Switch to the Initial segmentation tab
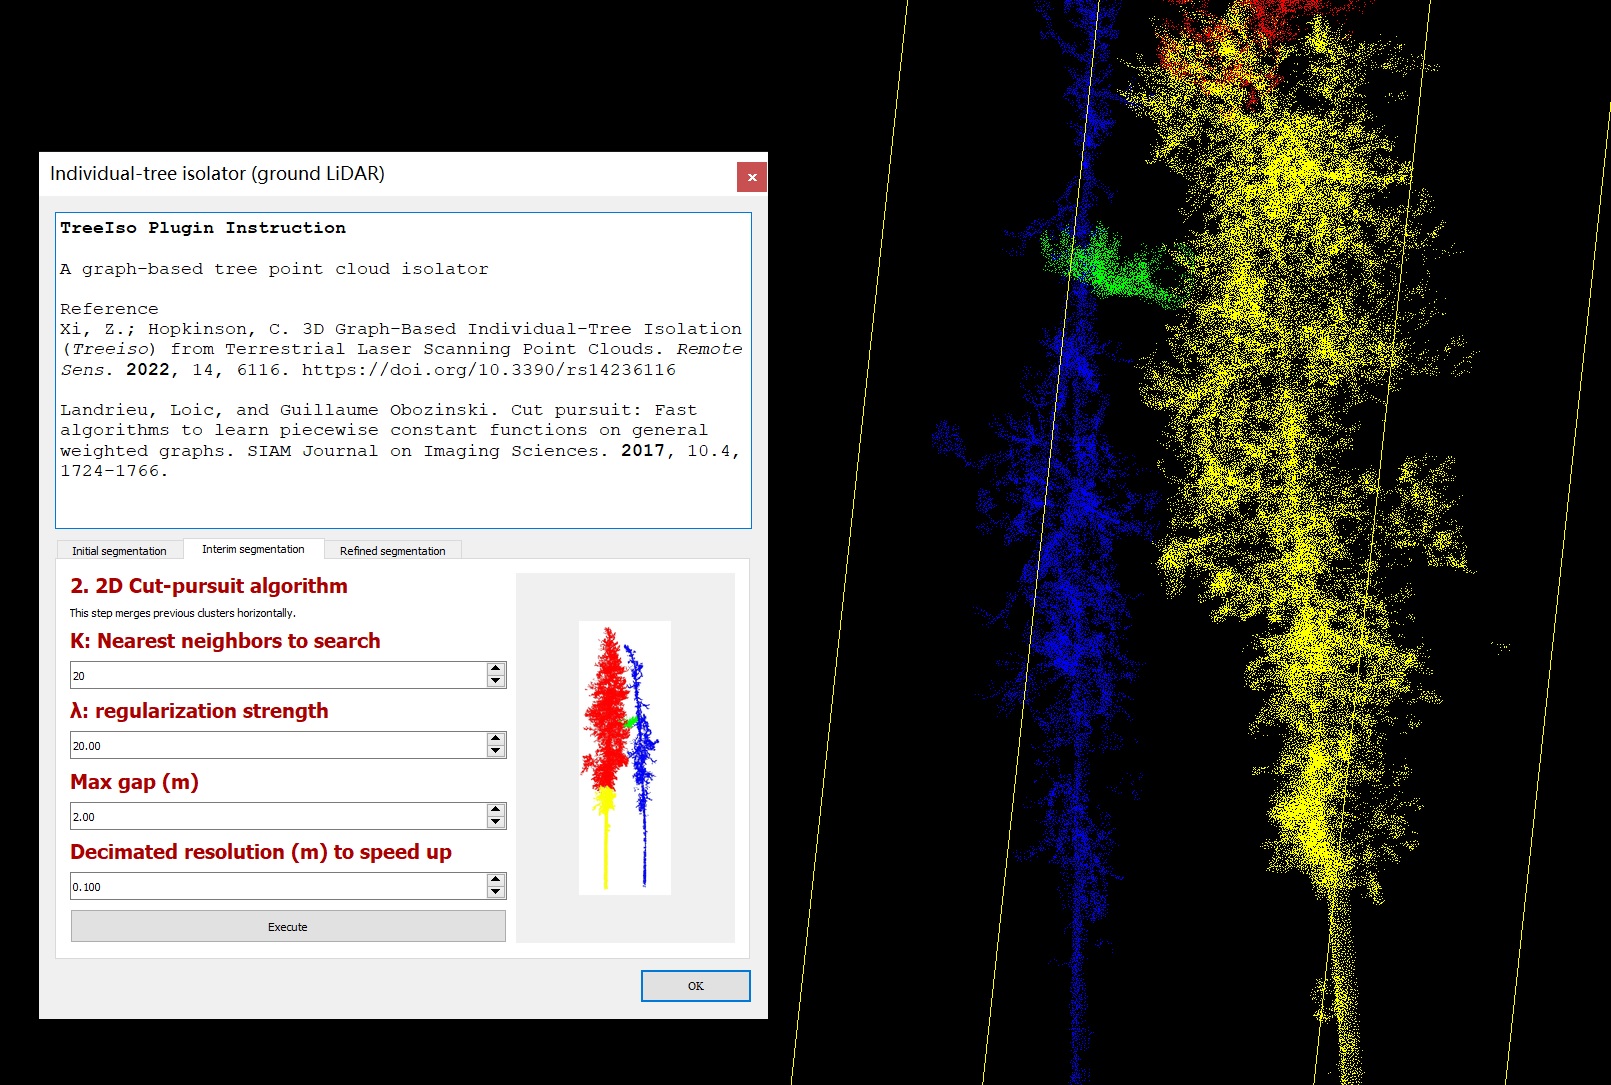This screenshot has width=1611, height=1085. [x=119, y=551]
